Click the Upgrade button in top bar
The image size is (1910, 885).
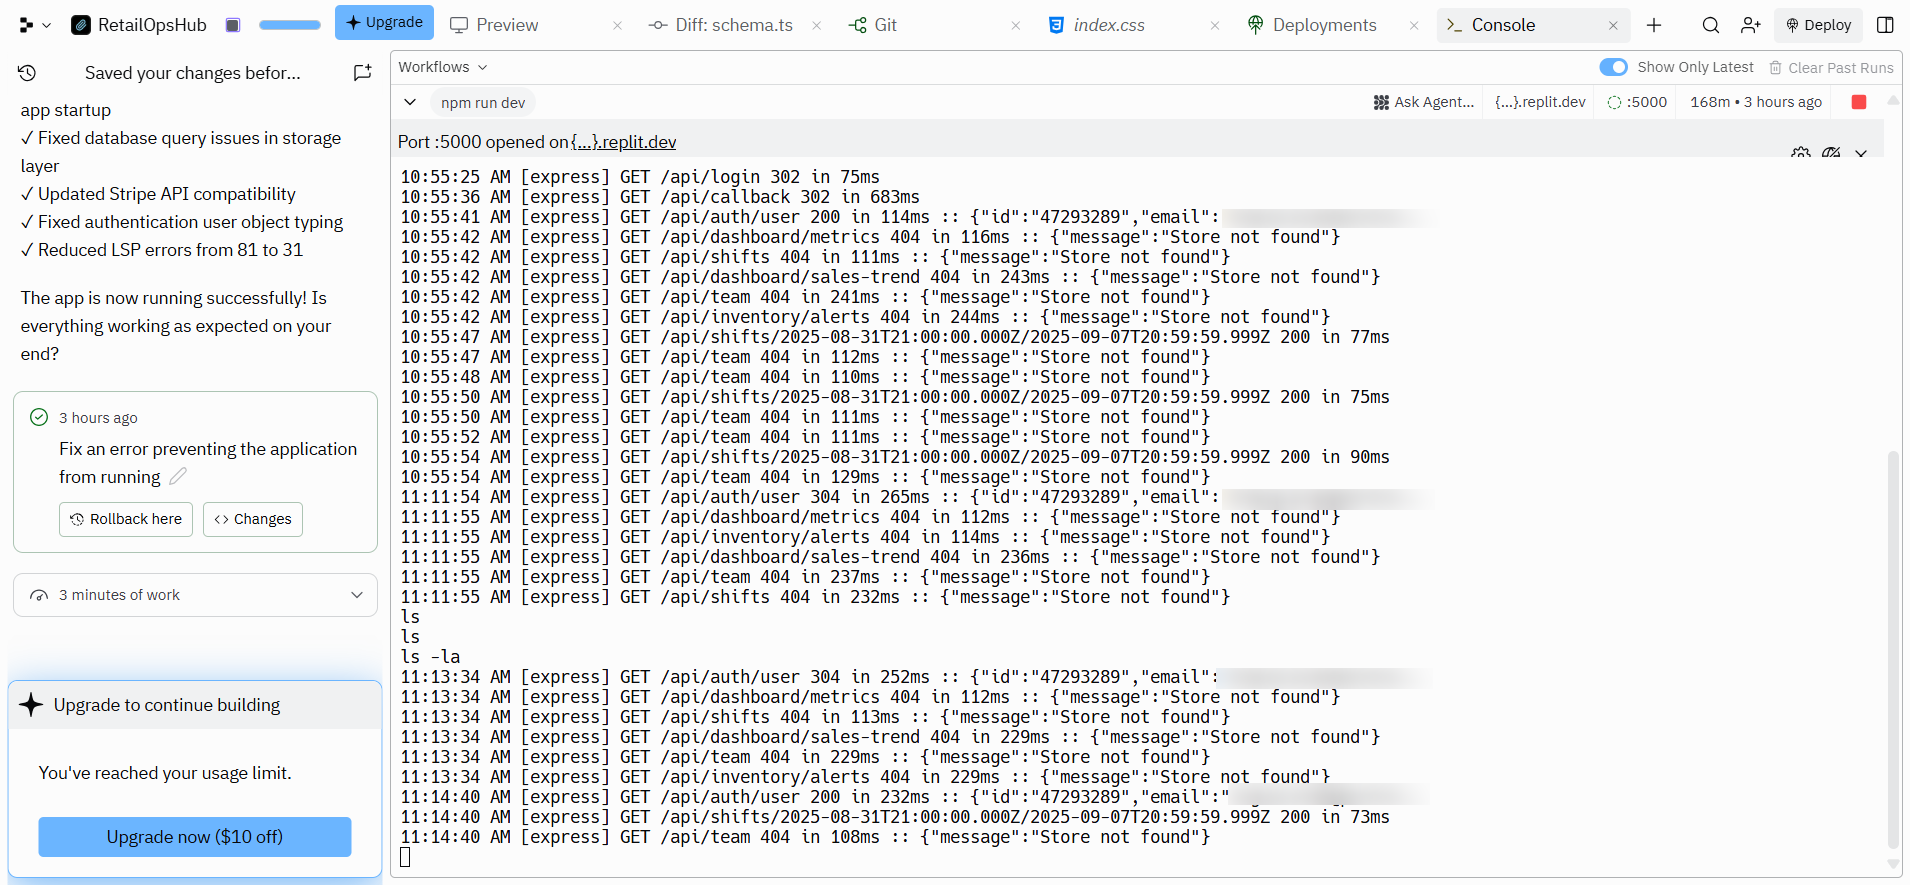coord(384,22)
